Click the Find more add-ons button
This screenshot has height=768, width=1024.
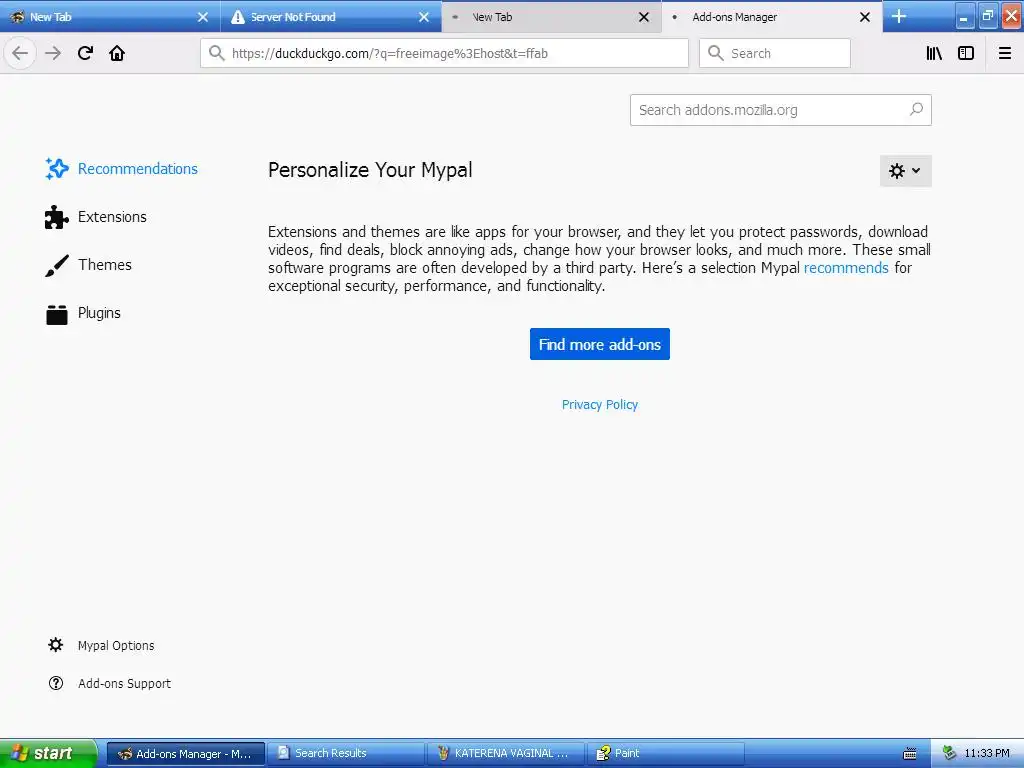(x=600, y=344)
